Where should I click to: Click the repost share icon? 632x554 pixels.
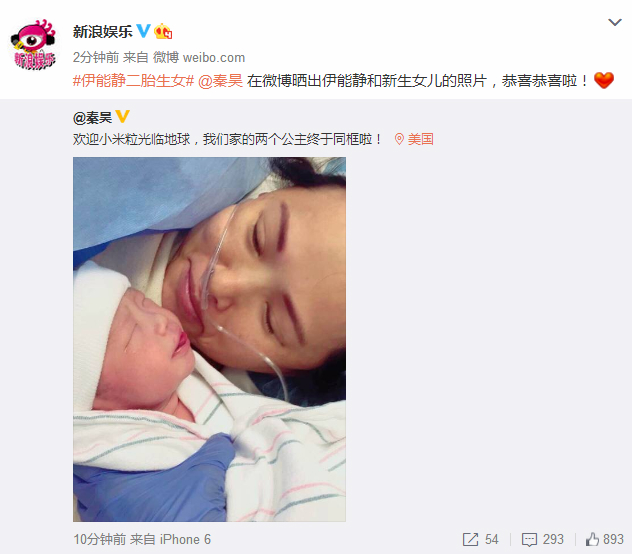pyautogui.click(x=470, y=539)
